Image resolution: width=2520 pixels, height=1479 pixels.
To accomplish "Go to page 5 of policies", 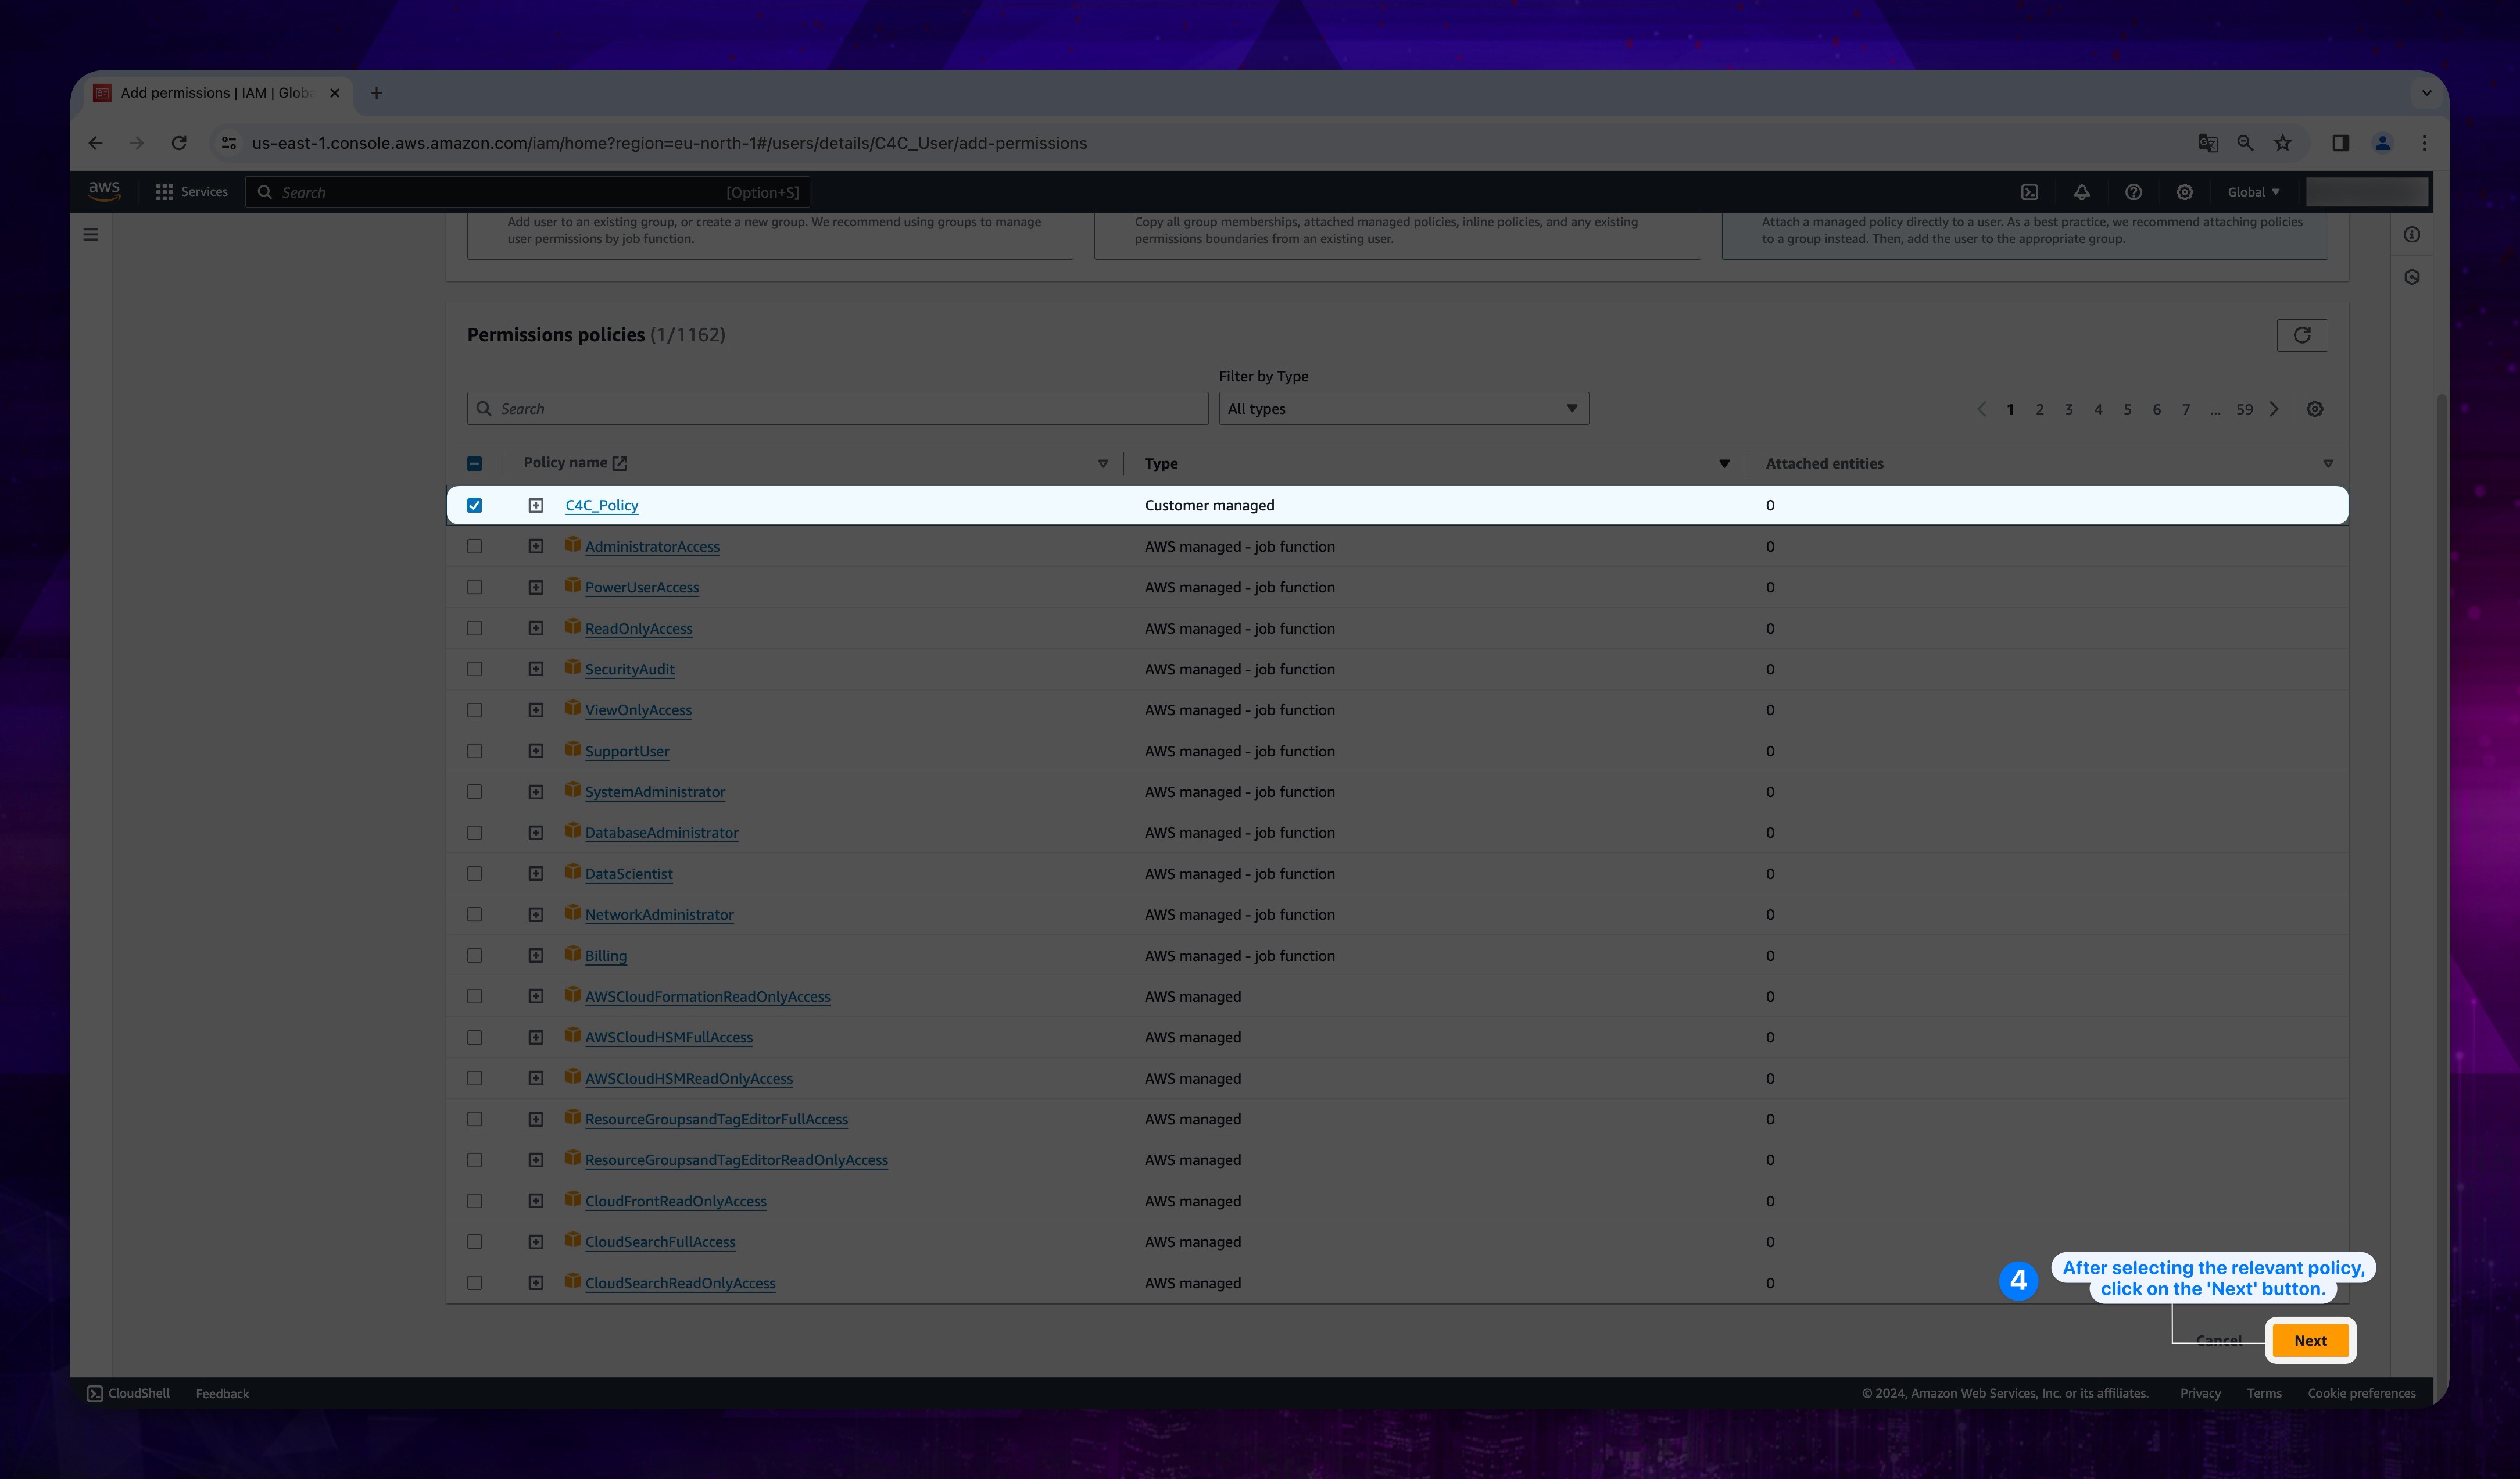I will 2127,409.
